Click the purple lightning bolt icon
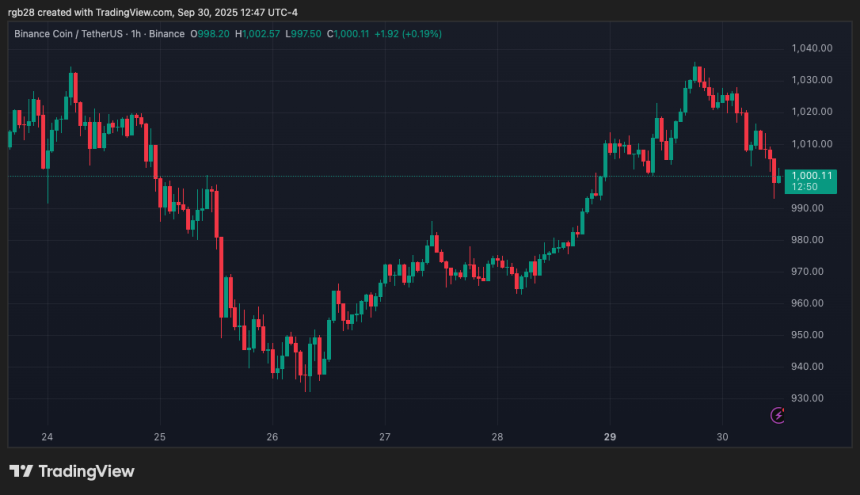The width and height of the screenshot is (860, 495). (x=778, y=415)
